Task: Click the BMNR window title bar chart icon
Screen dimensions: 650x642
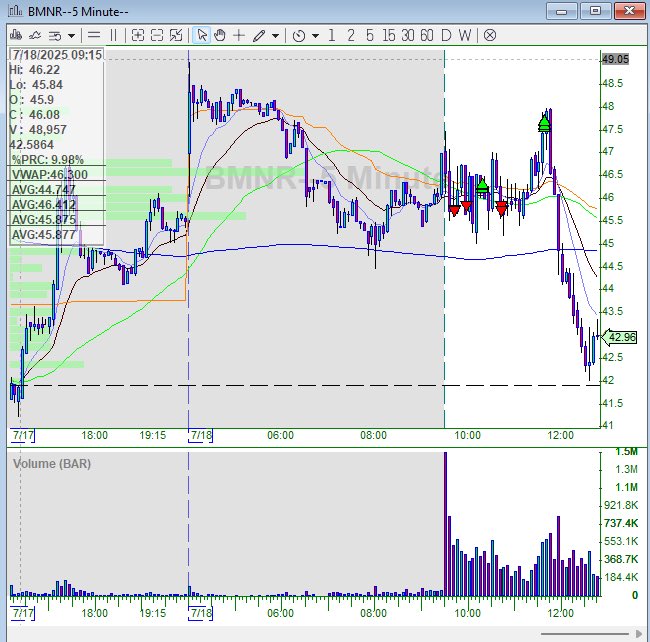Action: 15,11
